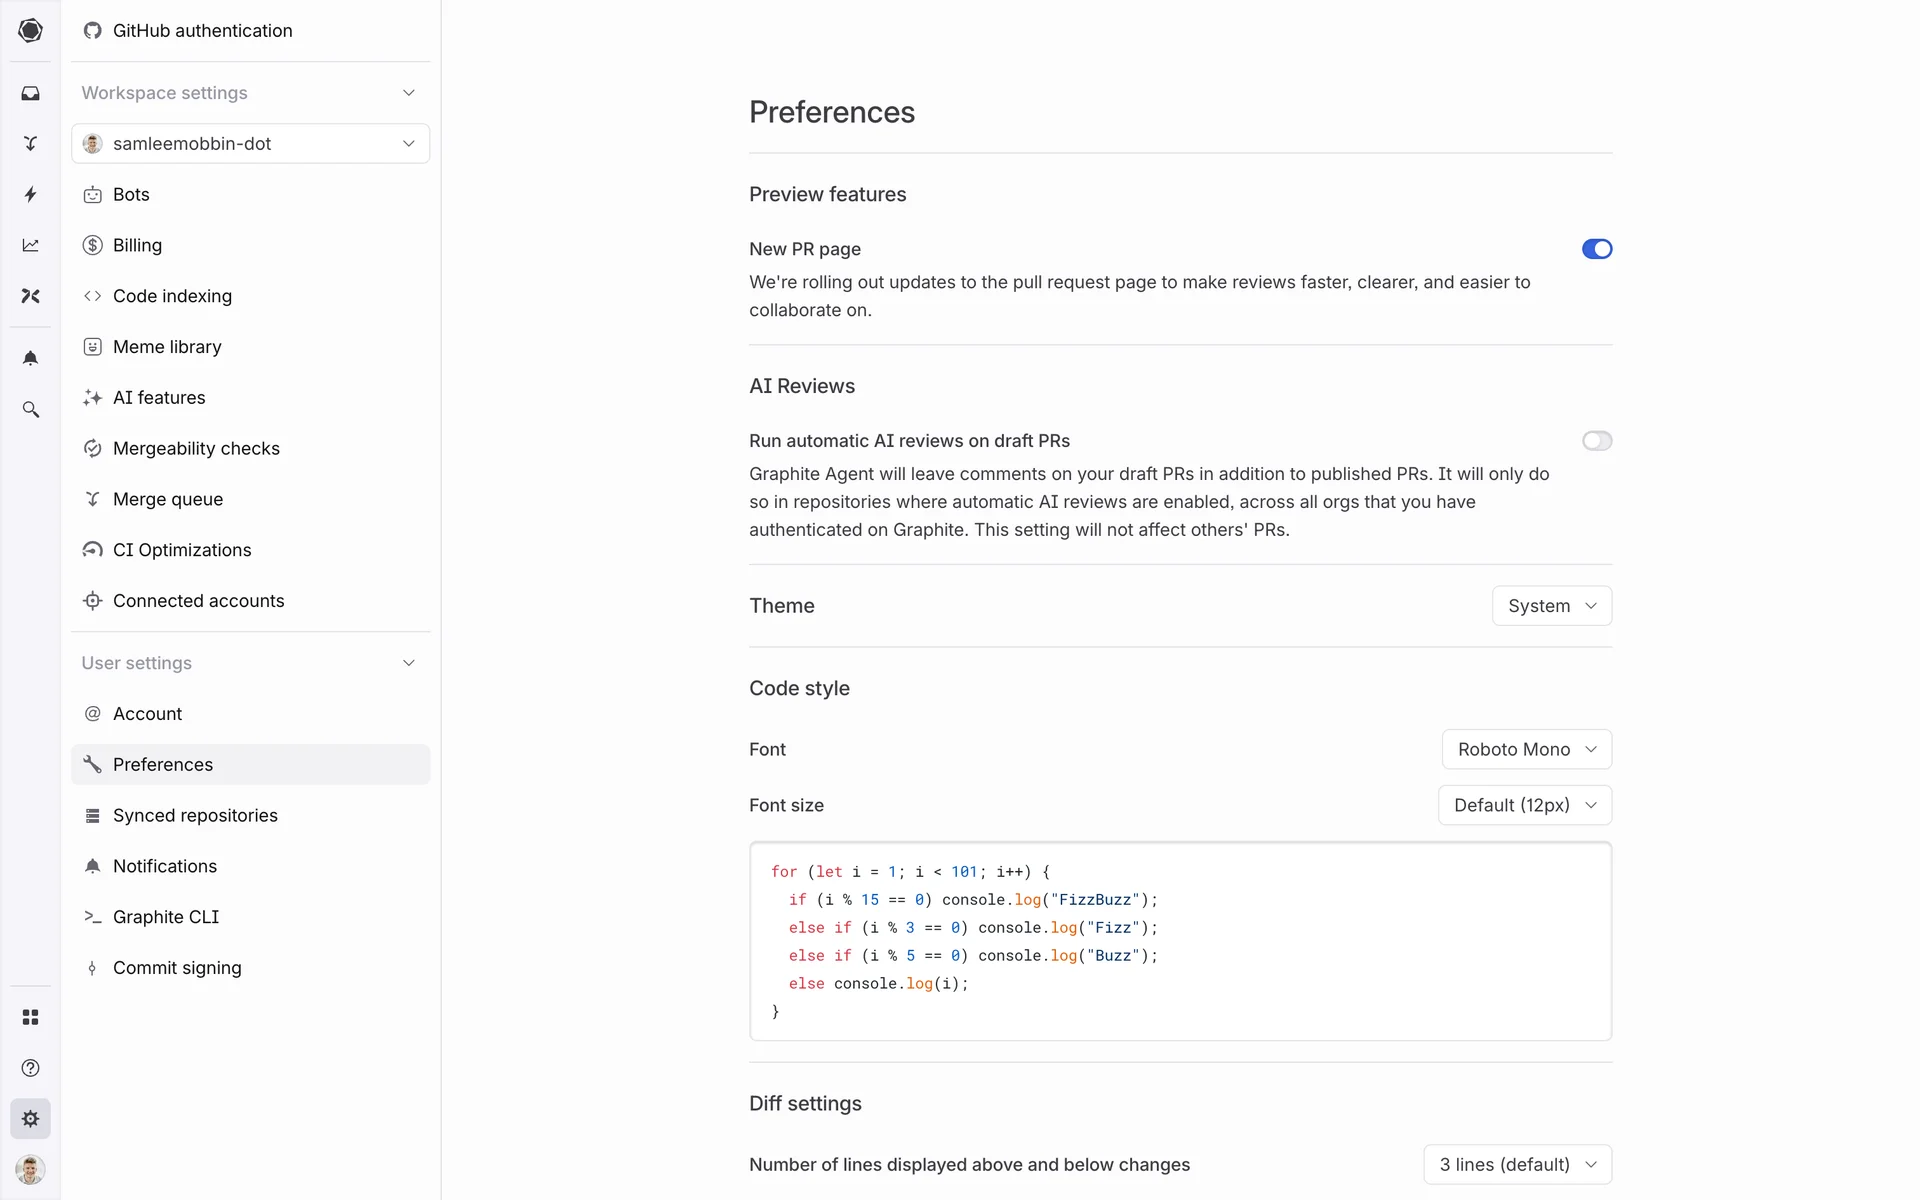Enable automatic AI reviews on draft PRs
Screen dimensions: 1920x1200
[1596, 441]
